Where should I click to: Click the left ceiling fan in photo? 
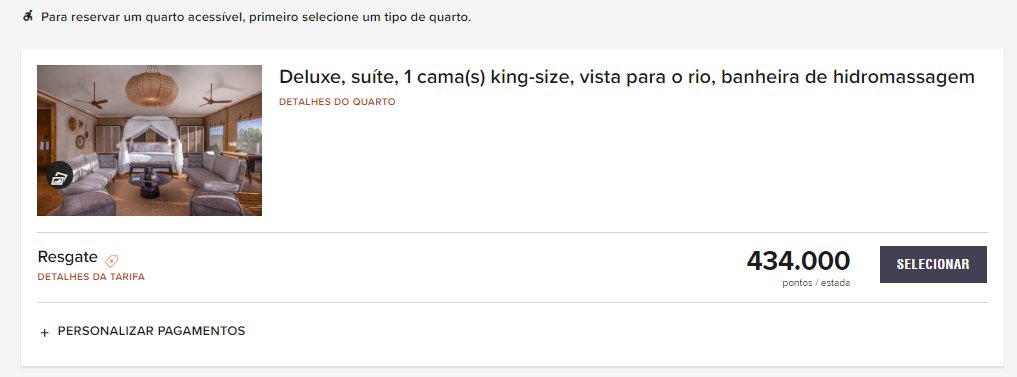(x=91, y=97)
